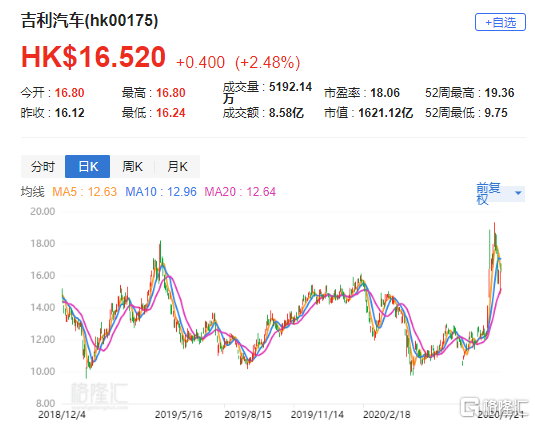This screenshot has width=535, height=424.
Task: Click the 10.00 price axis label
Action: pos(42,371)
